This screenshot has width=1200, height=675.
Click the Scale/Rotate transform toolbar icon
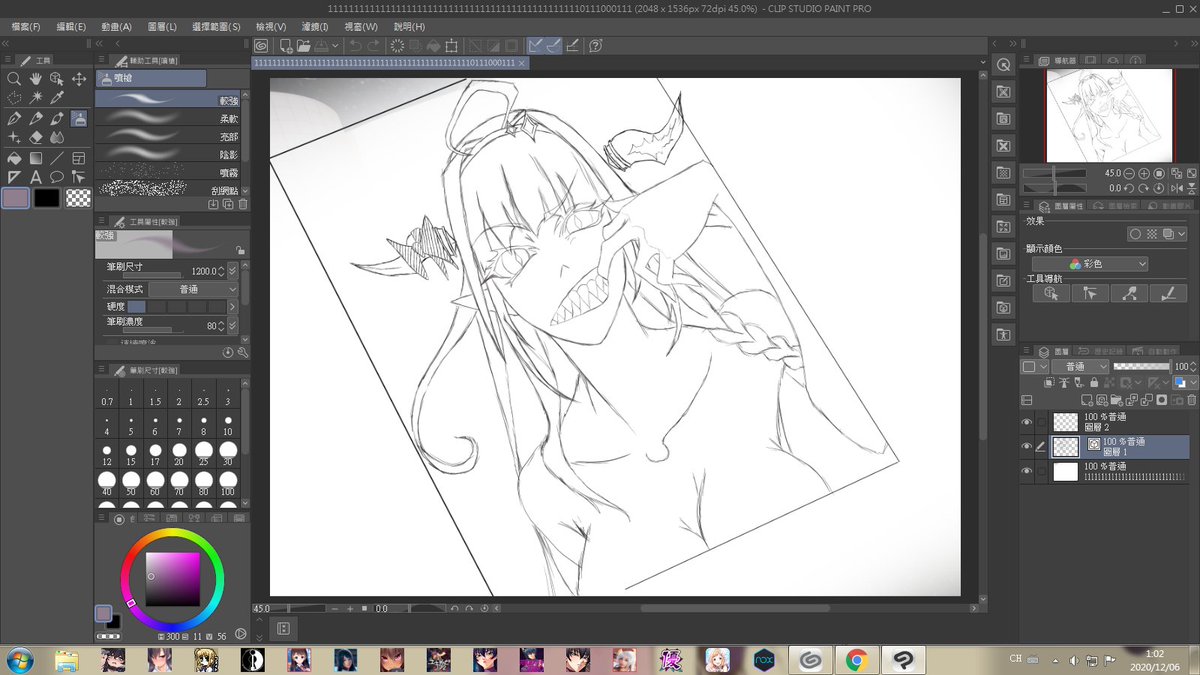452,45
